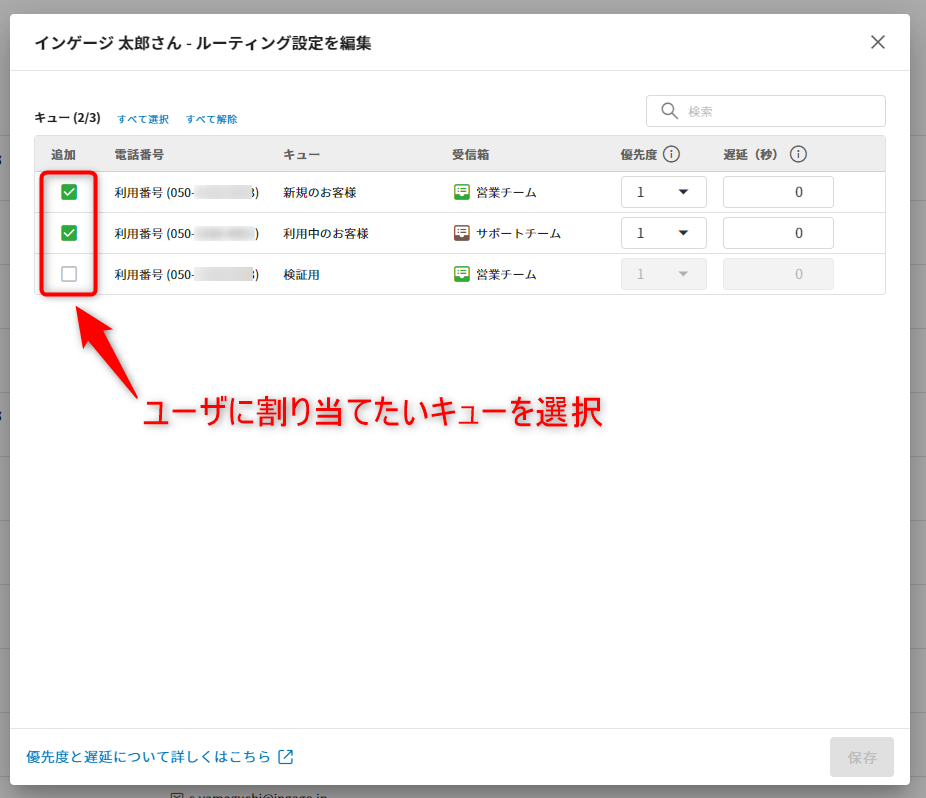Open the disabled priority dropdown for 検証用

pos(664,274)
